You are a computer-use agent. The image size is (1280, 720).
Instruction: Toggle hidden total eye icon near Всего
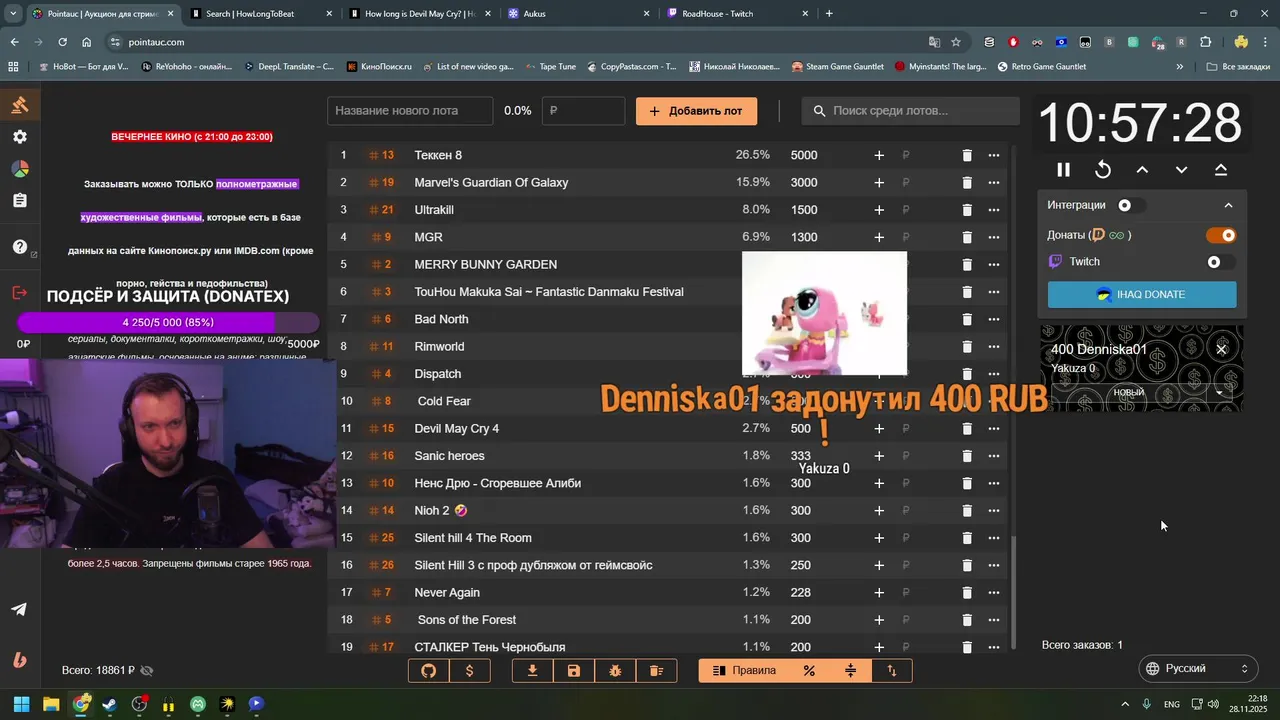147,670
